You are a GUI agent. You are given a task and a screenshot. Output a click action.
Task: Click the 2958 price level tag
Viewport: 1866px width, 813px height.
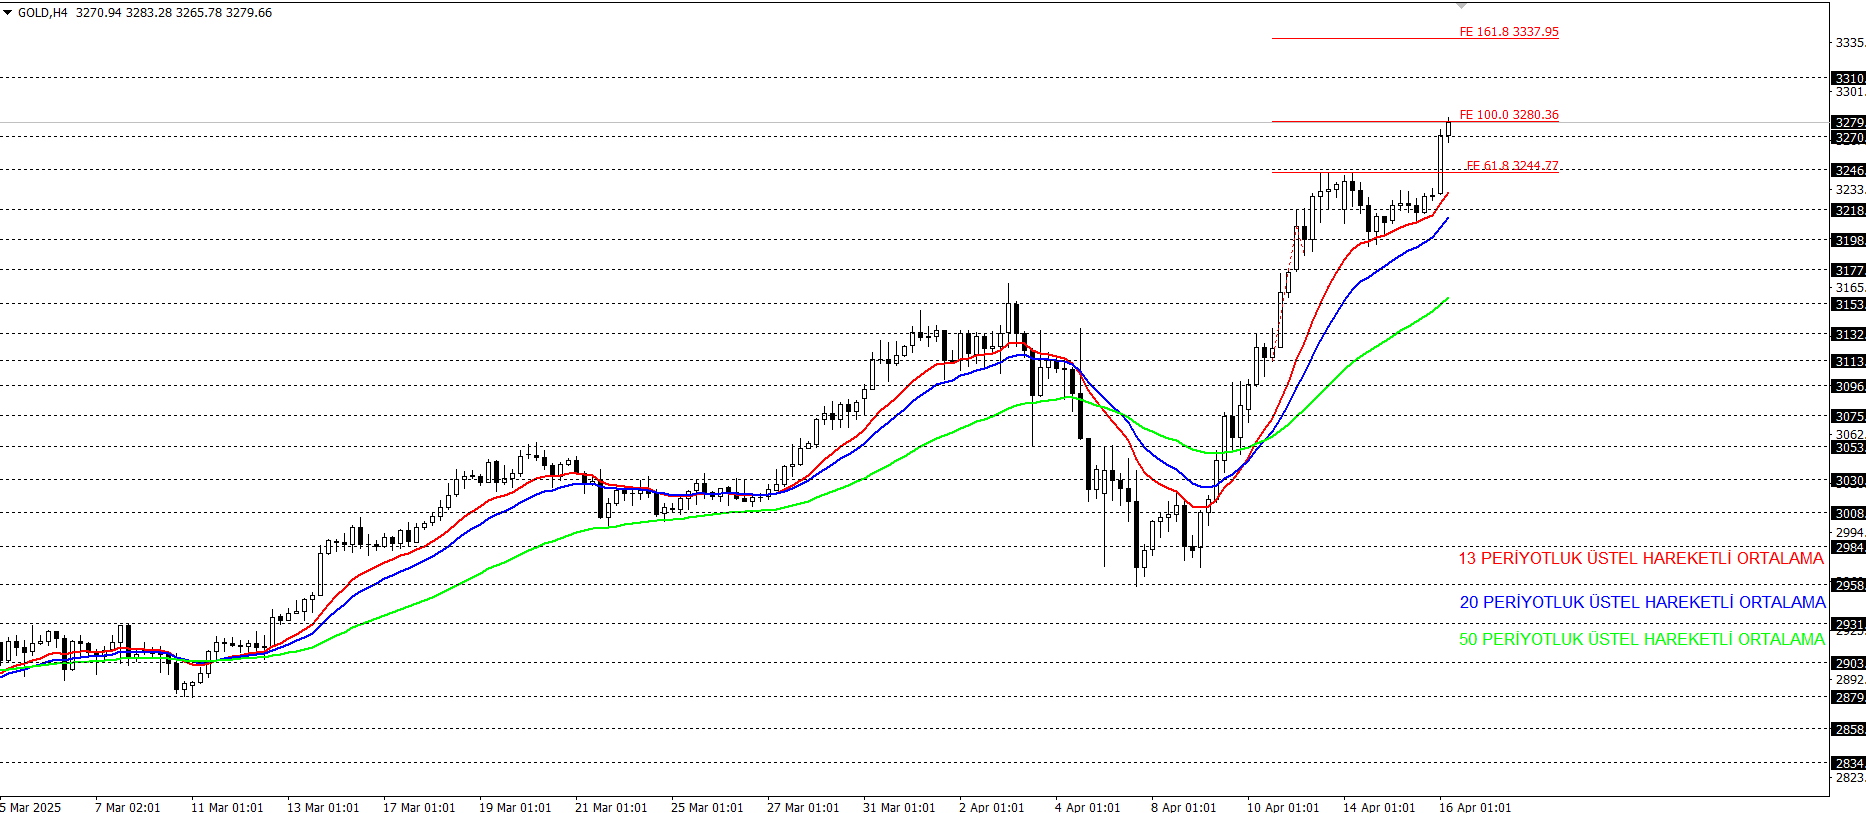tap(1848, 585)
